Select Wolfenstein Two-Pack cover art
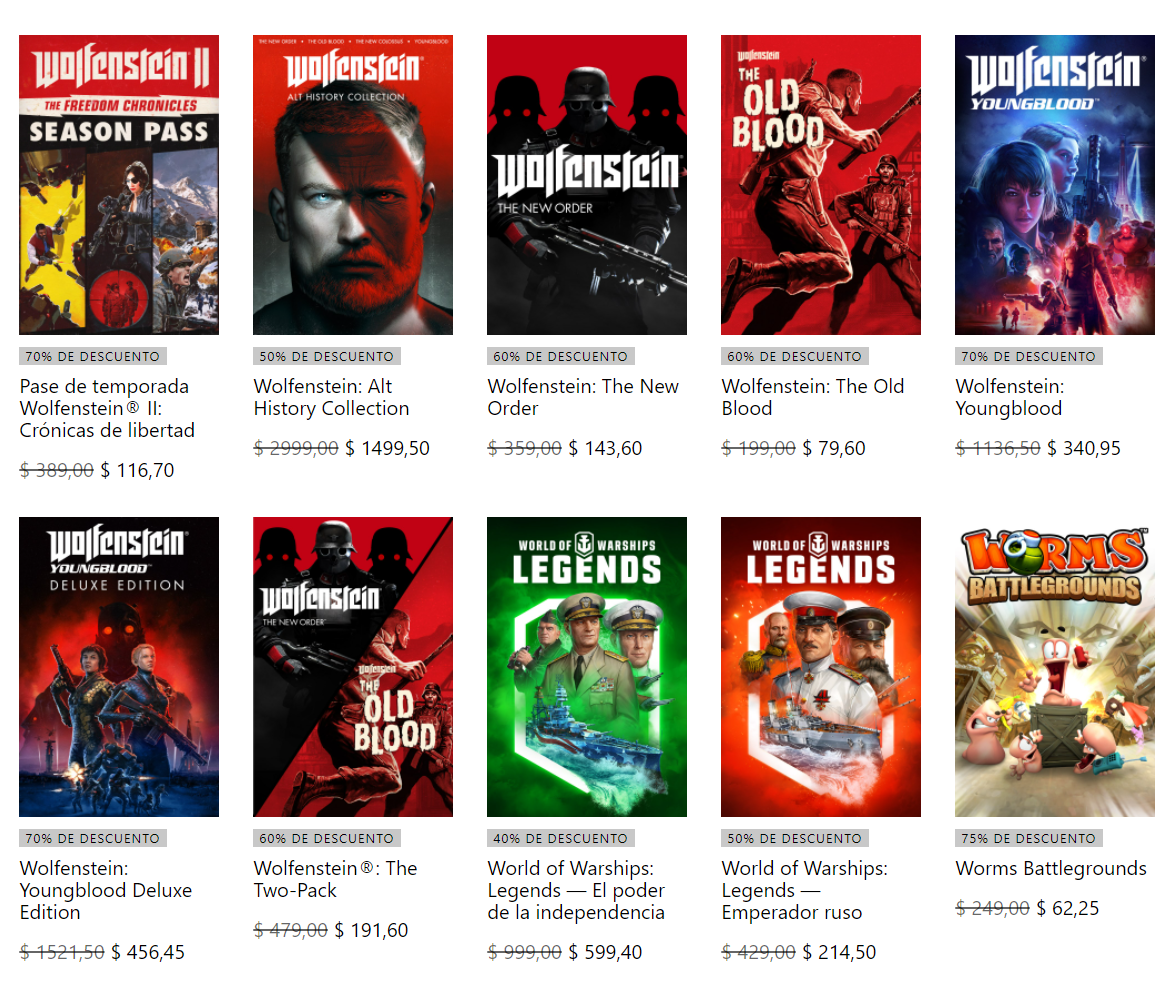This screenshot has width=1167, height=986. (353, 667)
